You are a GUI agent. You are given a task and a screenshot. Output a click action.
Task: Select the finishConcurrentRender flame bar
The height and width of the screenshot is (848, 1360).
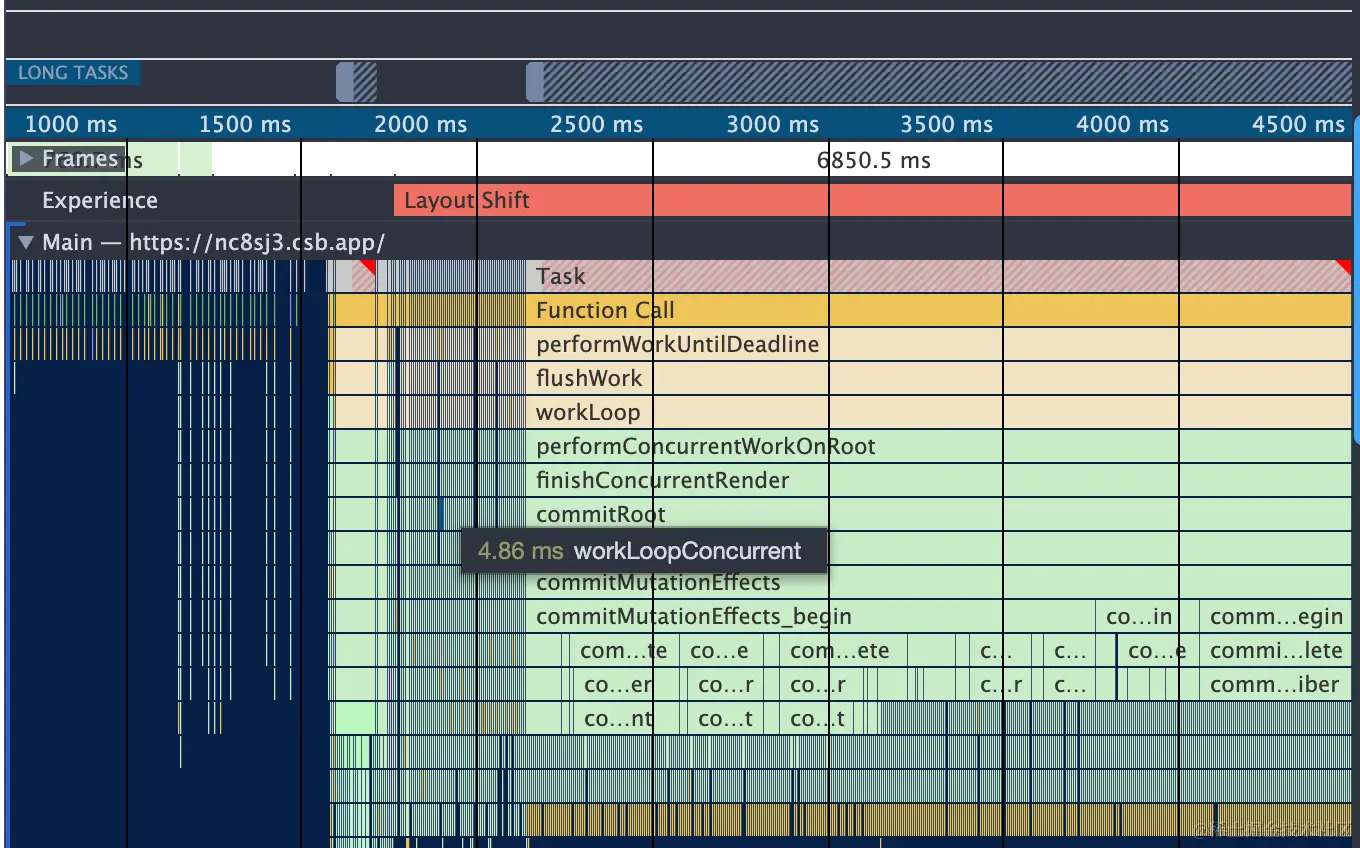pyautogui.click(x=939, y=480)
